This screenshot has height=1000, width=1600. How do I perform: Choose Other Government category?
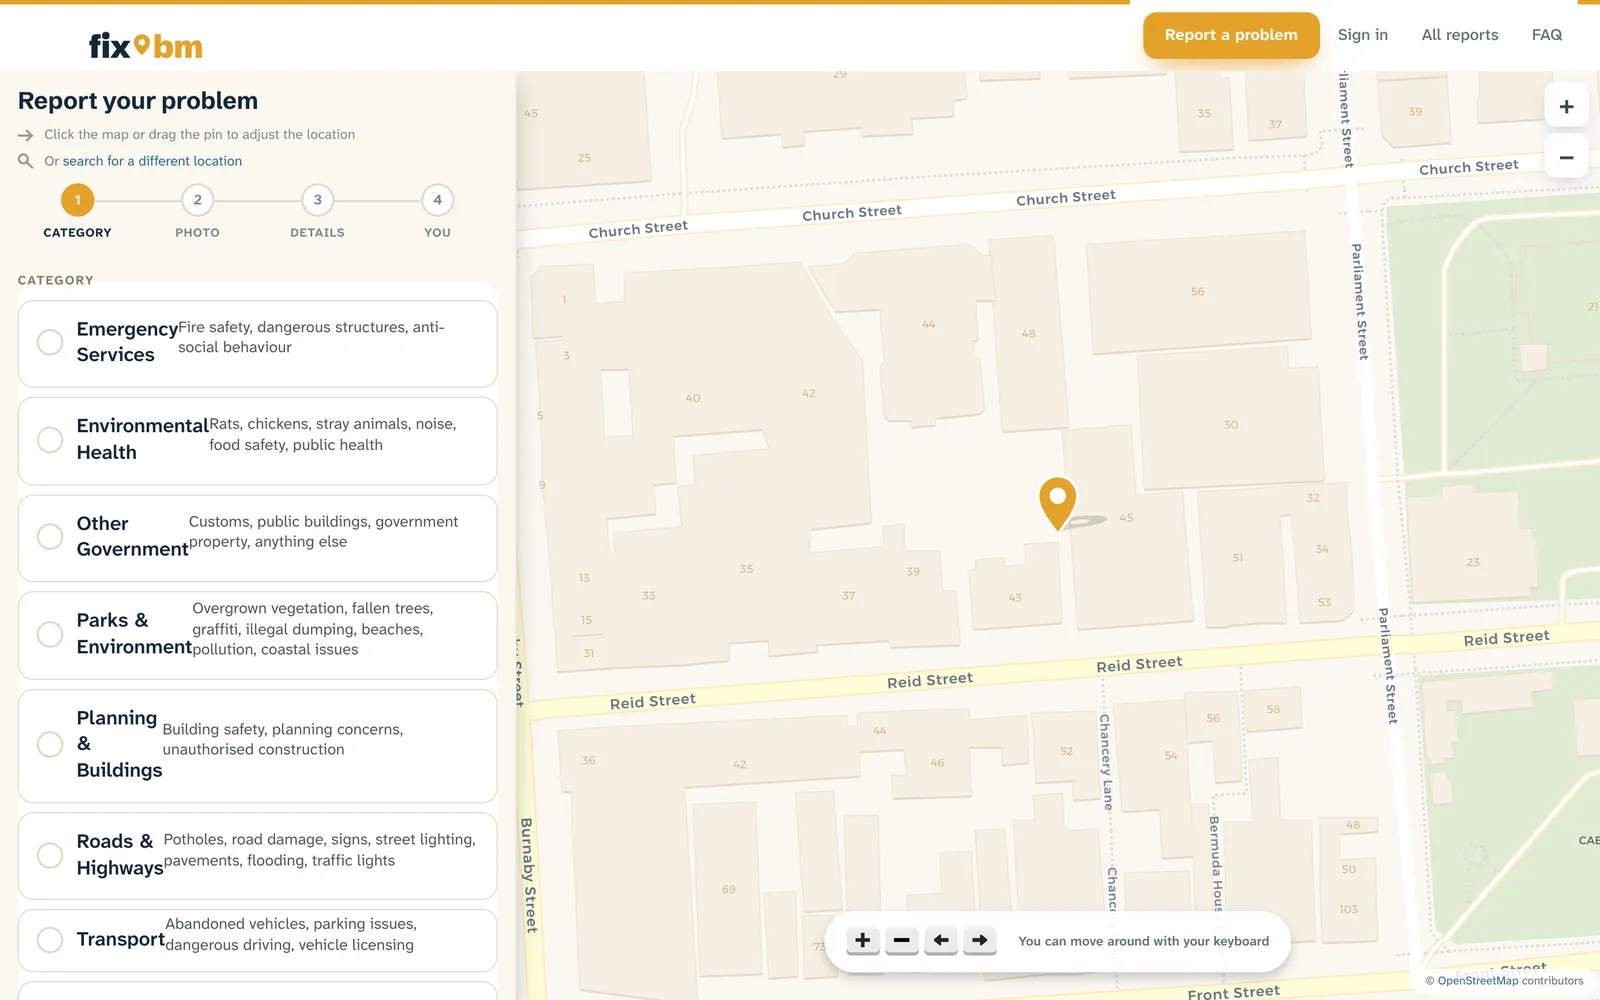pos(257,538)
